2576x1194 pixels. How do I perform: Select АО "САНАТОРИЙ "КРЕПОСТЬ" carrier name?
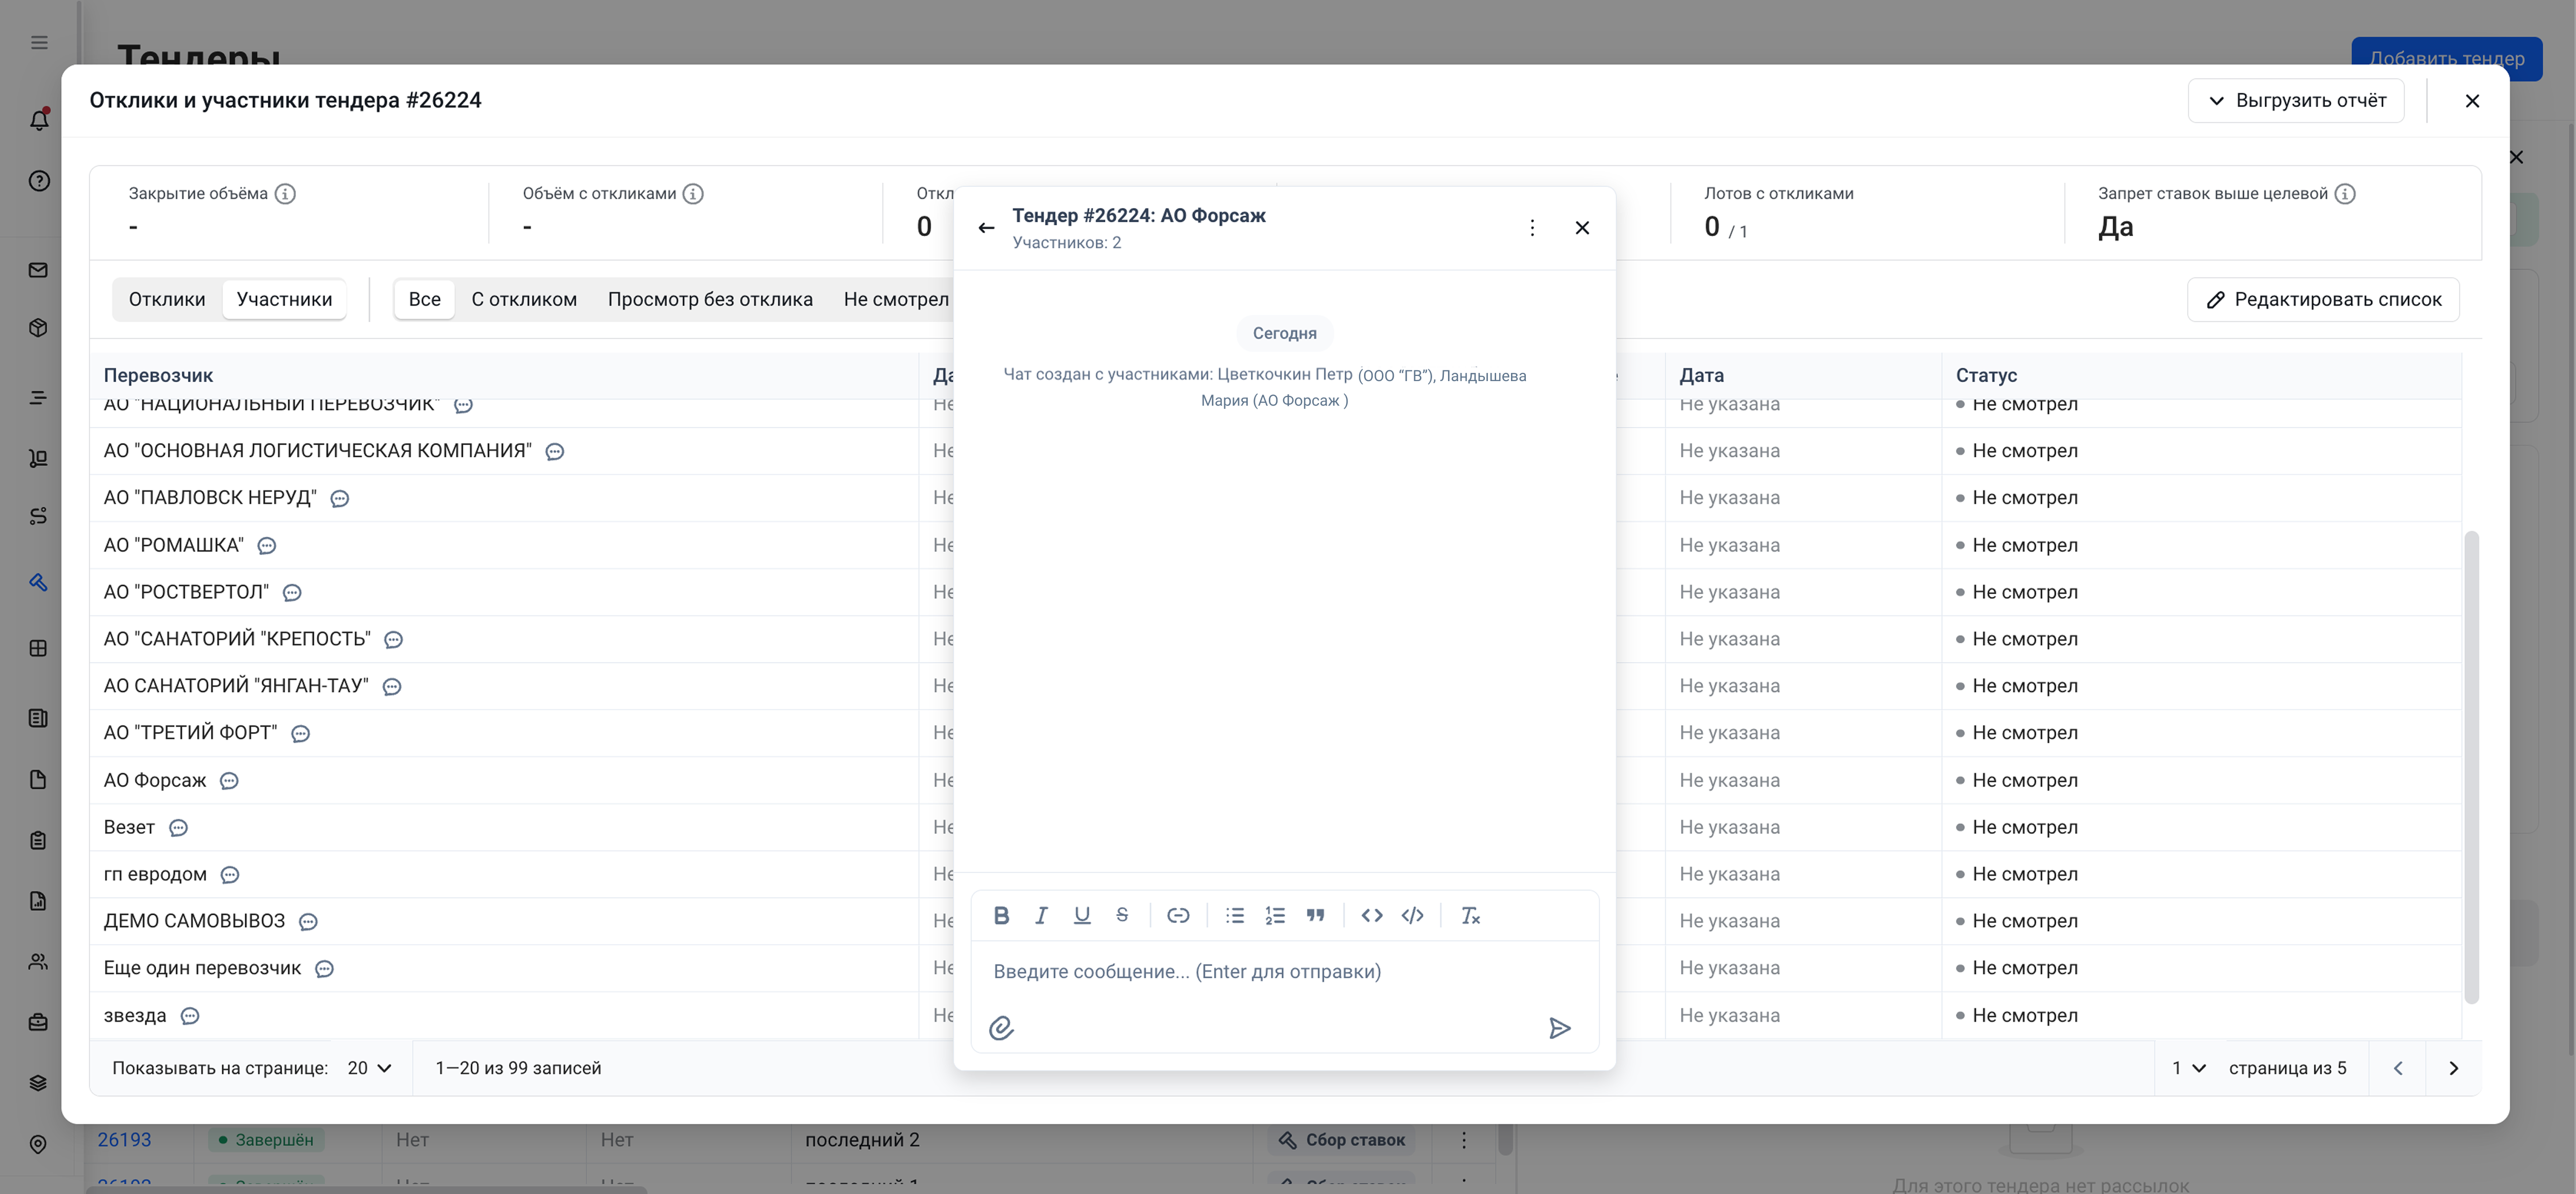(237, 639)
